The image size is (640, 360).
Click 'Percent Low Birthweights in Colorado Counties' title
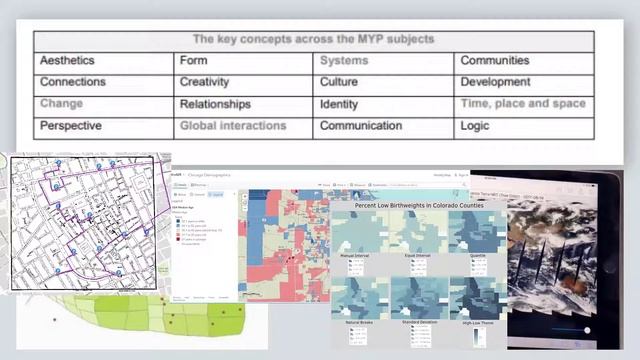(419, 205)
